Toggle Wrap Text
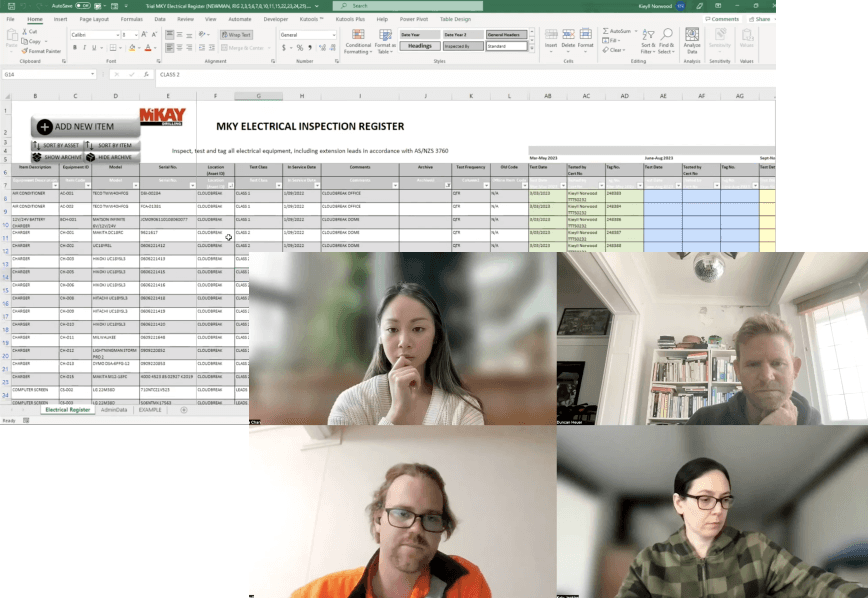The image size is (868, 598). point(236,35)
